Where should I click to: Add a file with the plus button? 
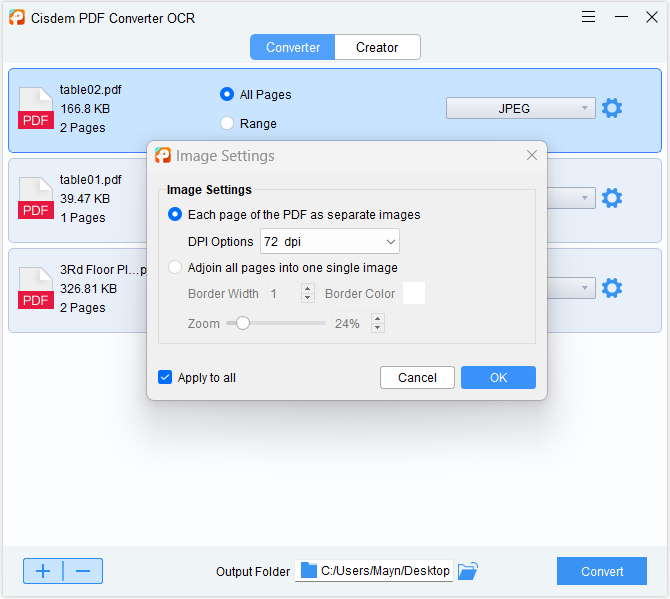[43, 571]
